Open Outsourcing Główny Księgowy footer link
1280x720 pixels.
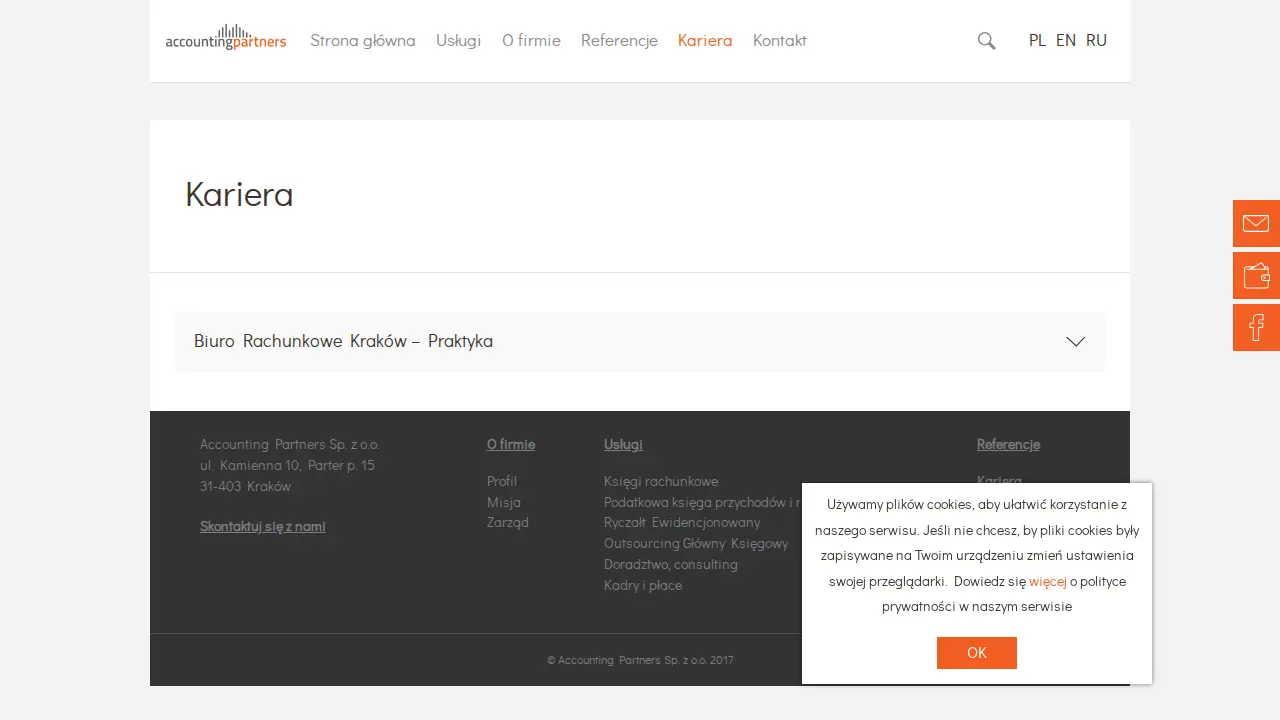coord(696,543)
